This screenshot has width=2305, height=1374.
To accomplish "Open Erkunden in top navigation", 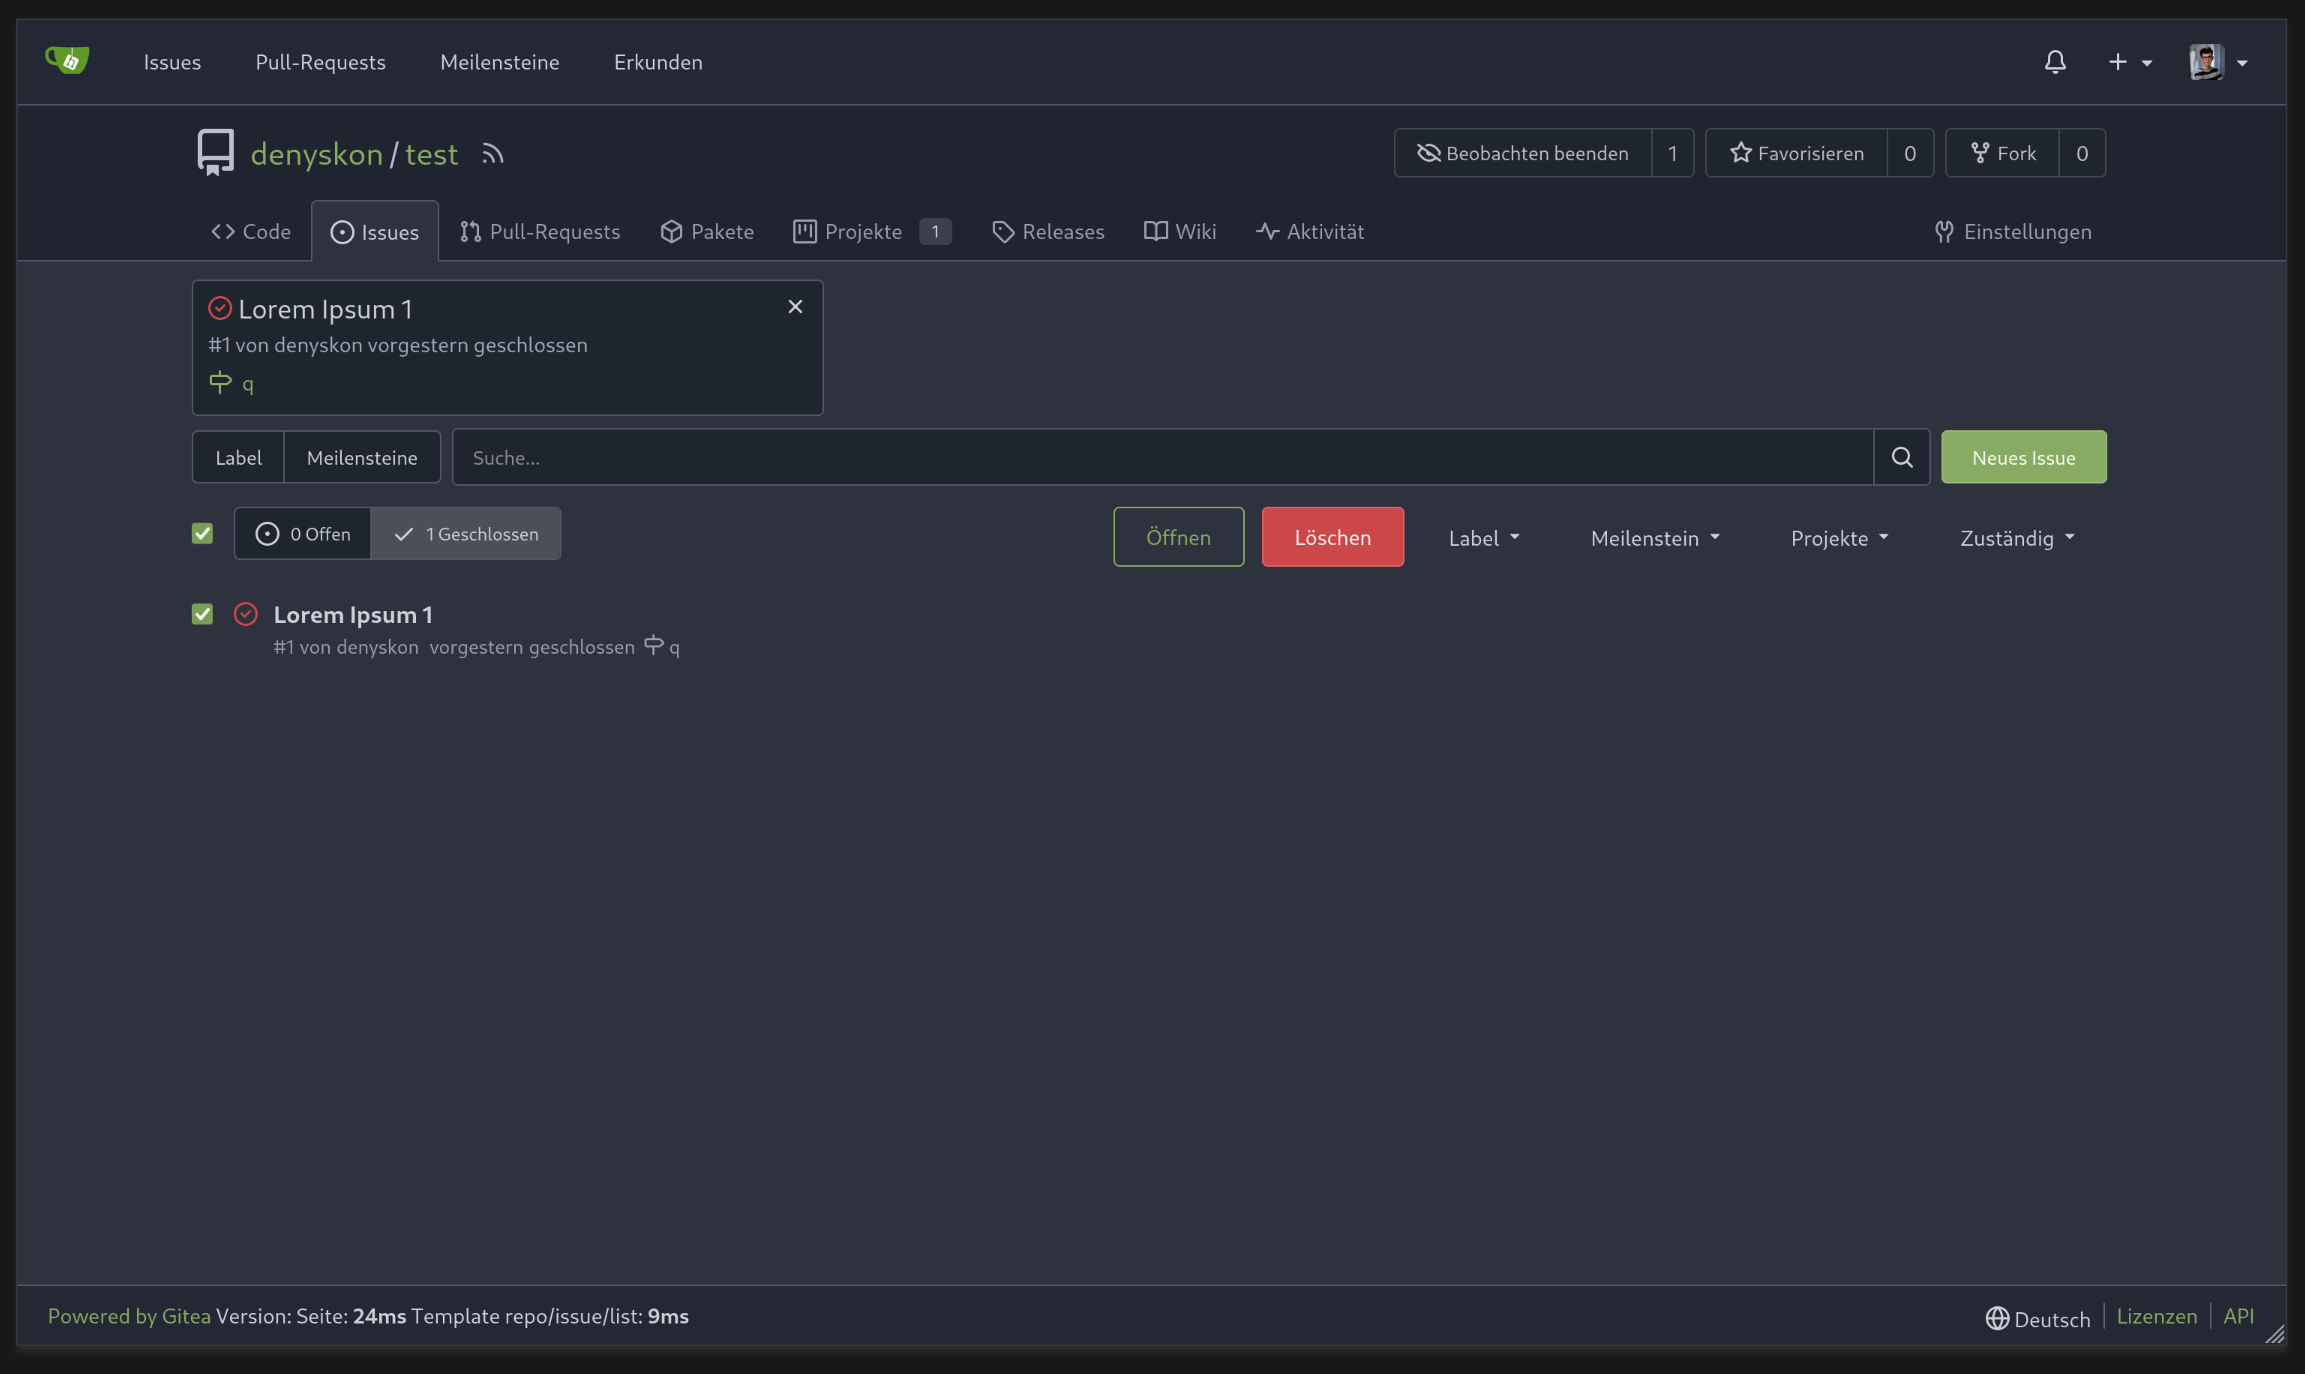I will pos(658,62).
